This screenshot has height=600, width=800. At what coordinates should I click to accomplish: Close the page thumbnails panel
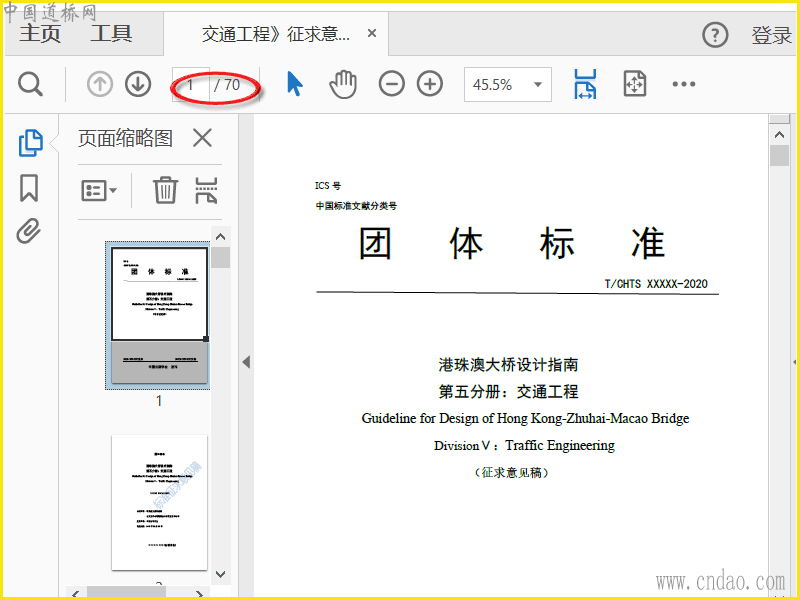[x=203, y=138]
